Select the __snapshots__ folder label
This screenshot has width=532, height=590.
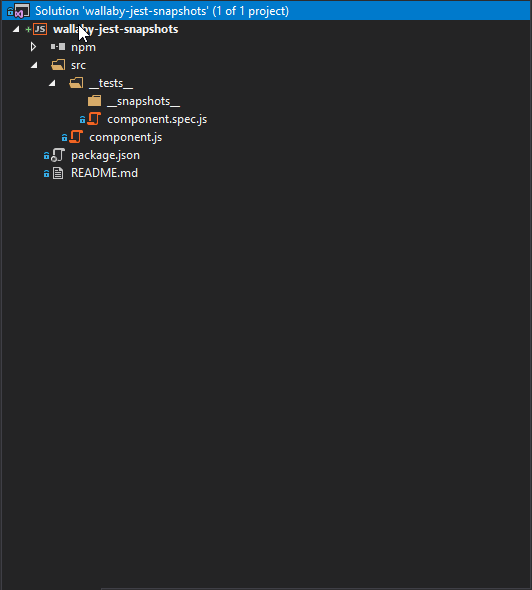click(143, 101)
